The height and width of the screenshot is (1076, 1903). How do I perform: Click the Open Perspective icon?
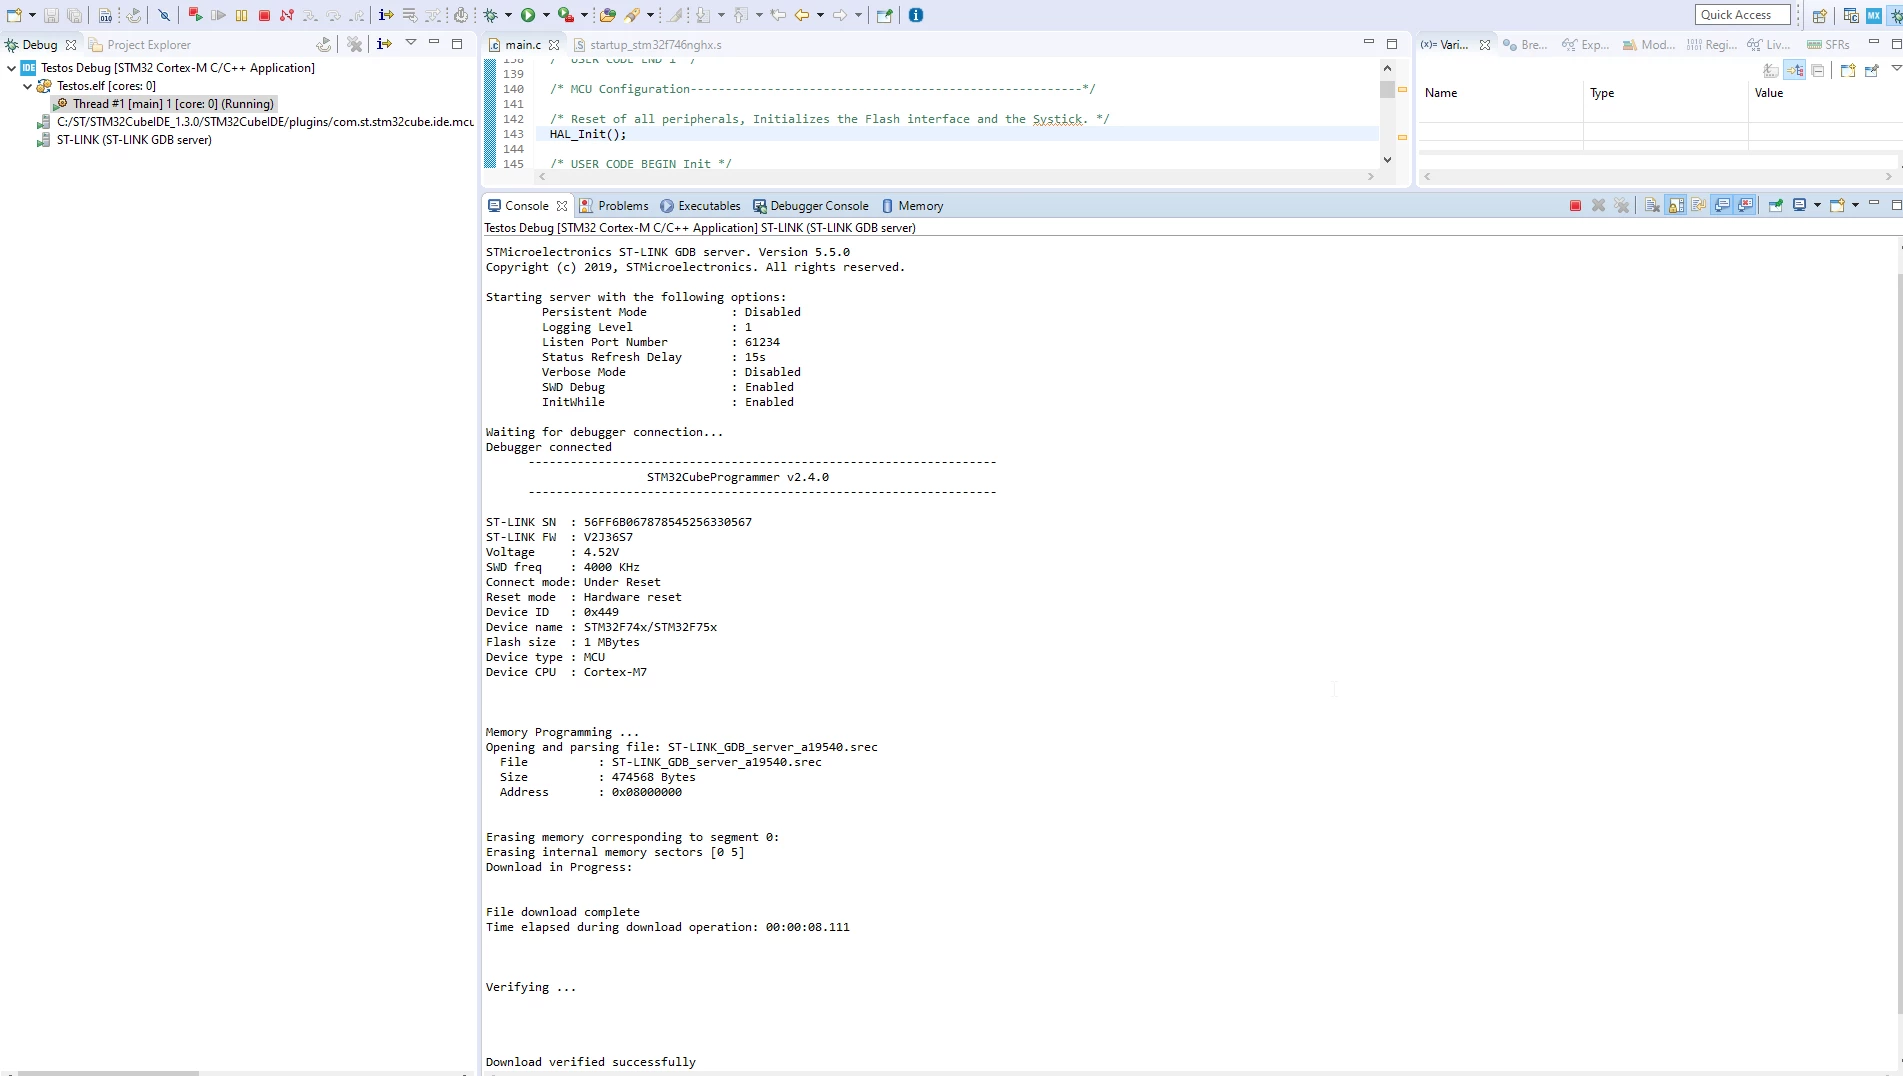(x=1820, y=15)
